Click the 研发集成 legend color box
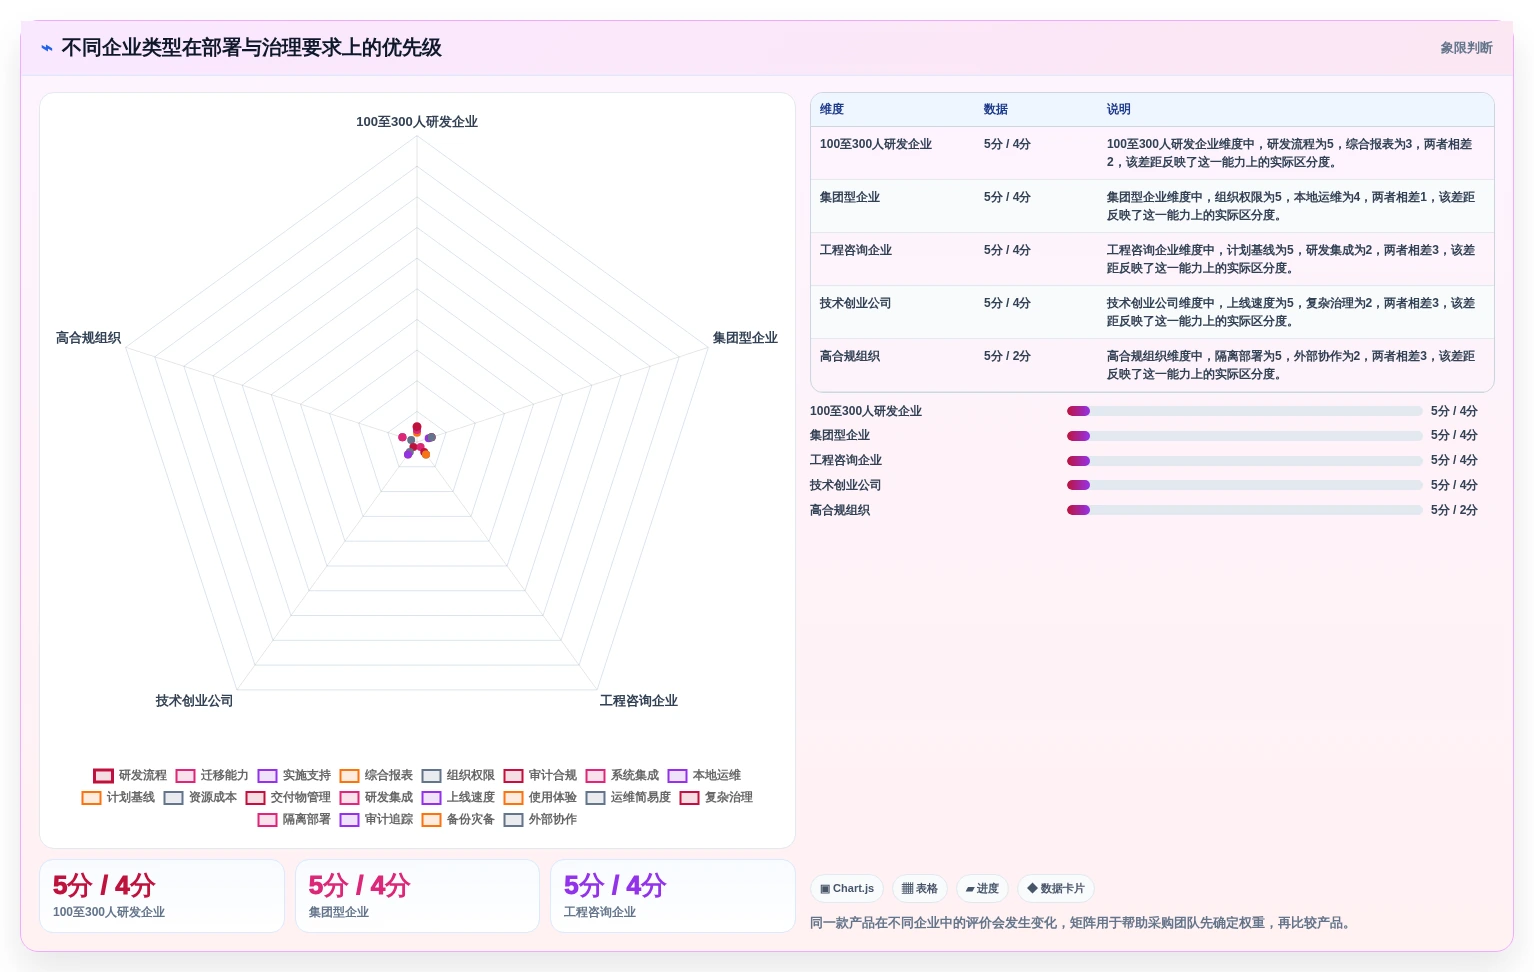1534x972 pixels. coord(350,798)
